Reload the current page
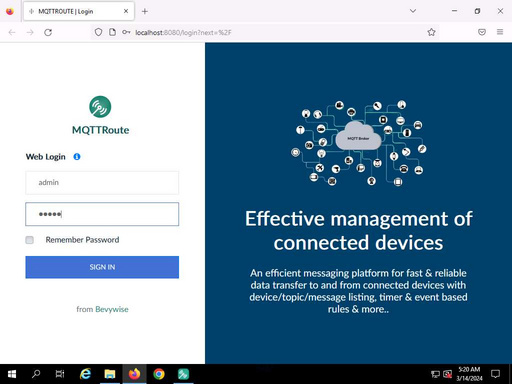Viewport: 512px width, 384px height. click(x=48, y=32)
